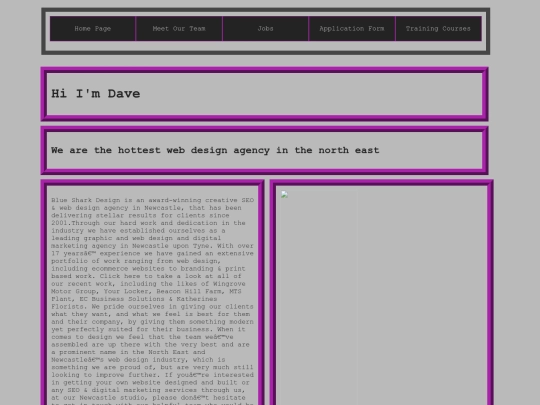
Task: Click the 'Blue Shark Design is an award-winning' line
Action: (153, 200)
